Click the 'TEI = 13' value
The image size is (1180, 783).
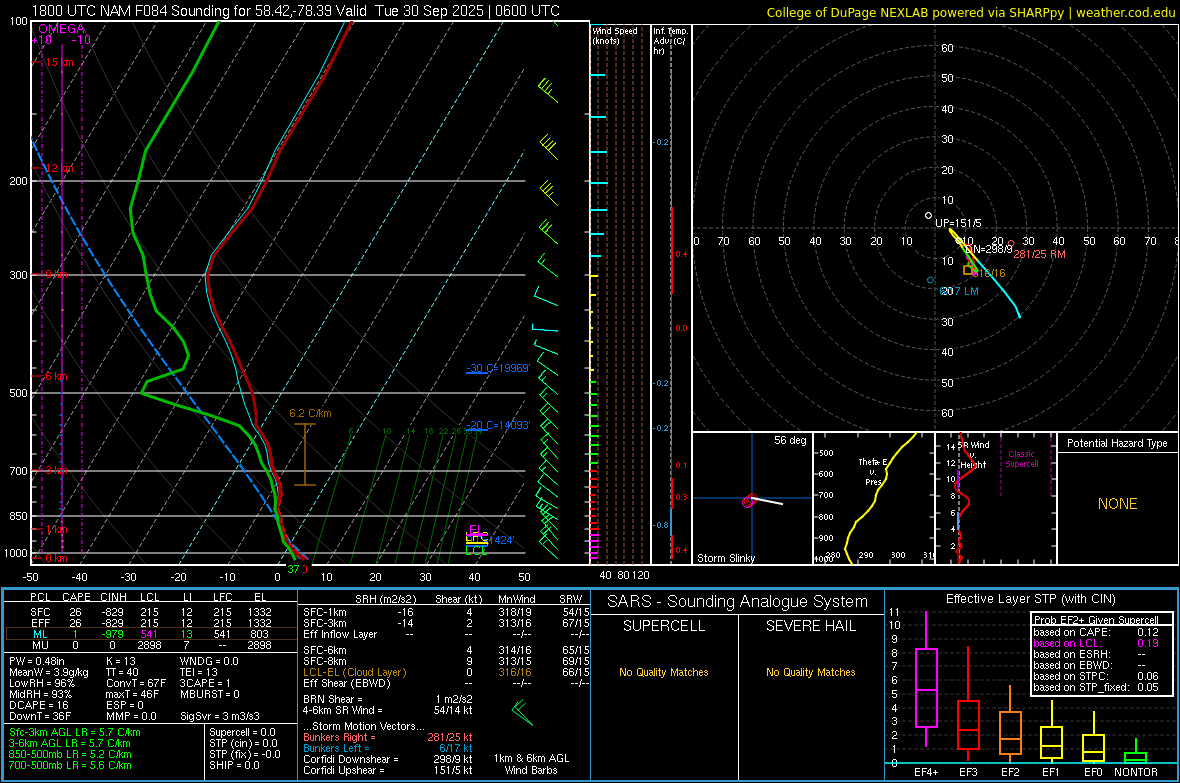pyautogui.click(x=199, y=672)
